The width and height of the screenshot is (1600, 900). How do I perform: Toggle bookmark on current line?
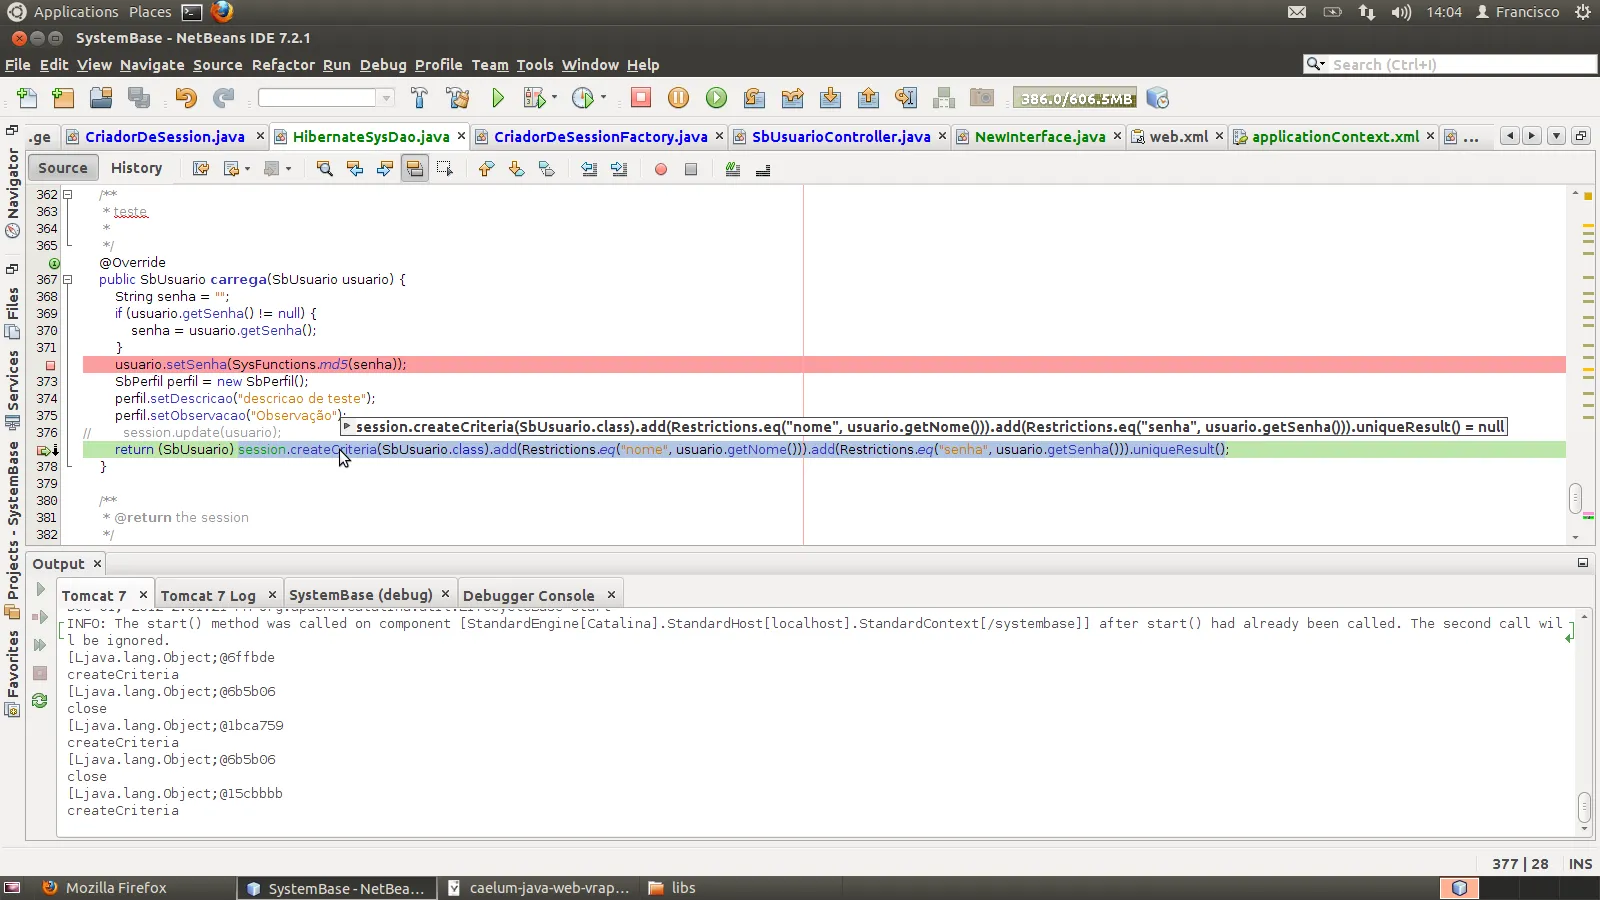[x=546, y=169]
